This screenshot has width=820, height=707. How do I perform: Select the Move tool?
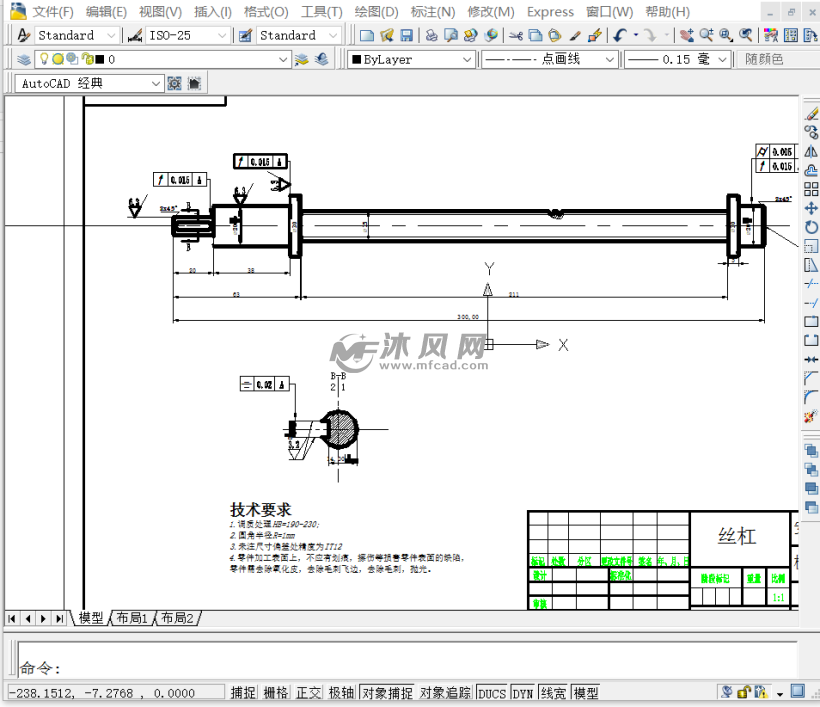point(811,208)
